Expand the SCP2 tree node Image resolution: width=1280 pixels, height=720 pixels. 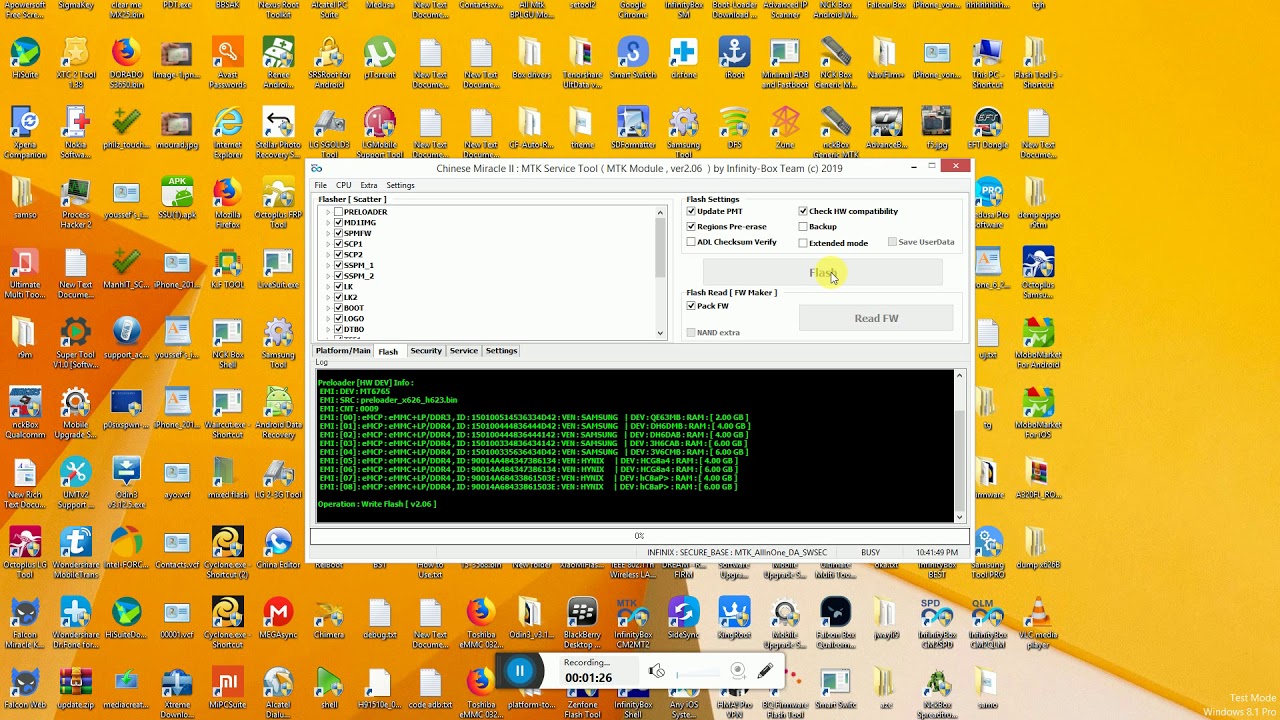pos(328,255)
